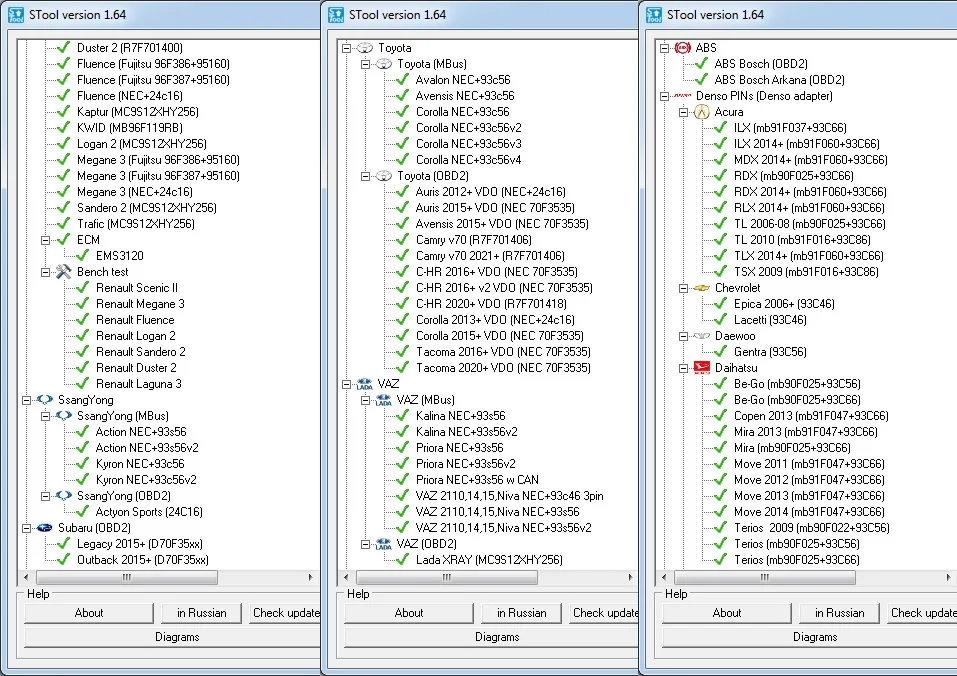Select Tacoma 2020+ VDO entry
This screenshot has width=957, height=676.
[x=503, y=368]
